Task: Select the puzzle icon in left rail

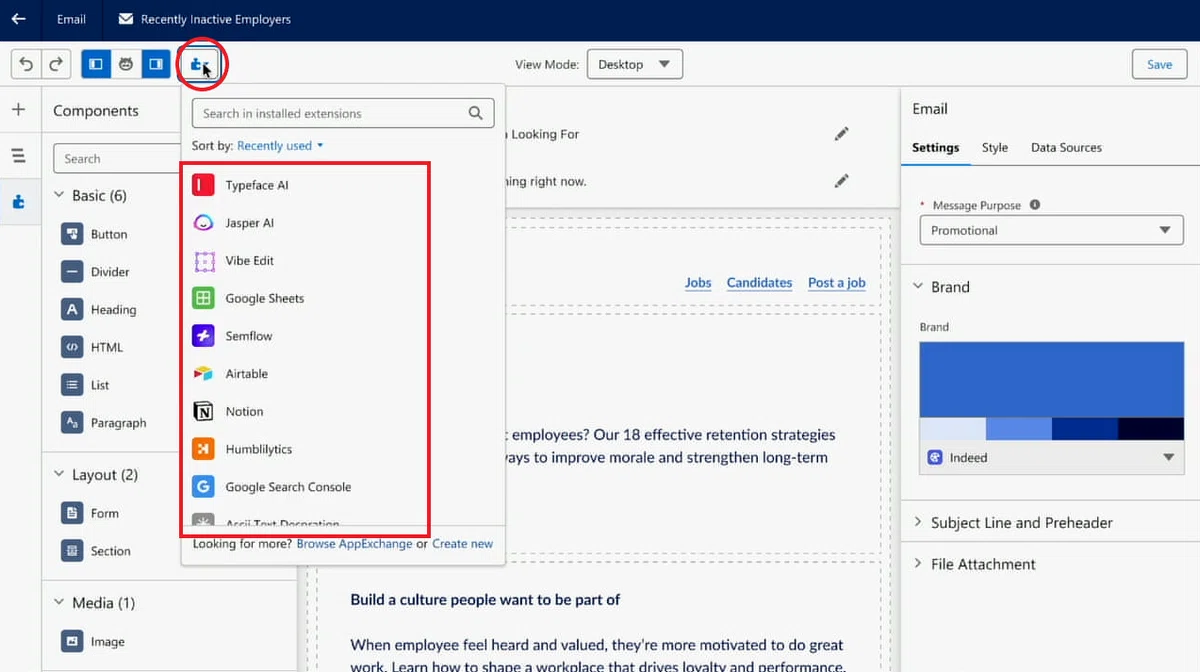Action: tap(19, 201)
